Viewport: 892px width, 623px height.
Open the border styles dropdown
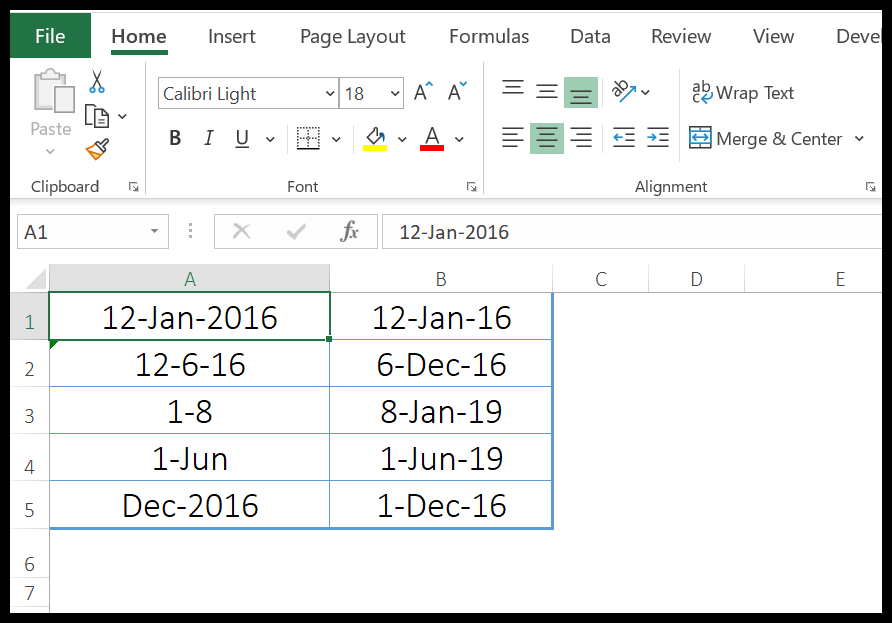pos(335,138)
